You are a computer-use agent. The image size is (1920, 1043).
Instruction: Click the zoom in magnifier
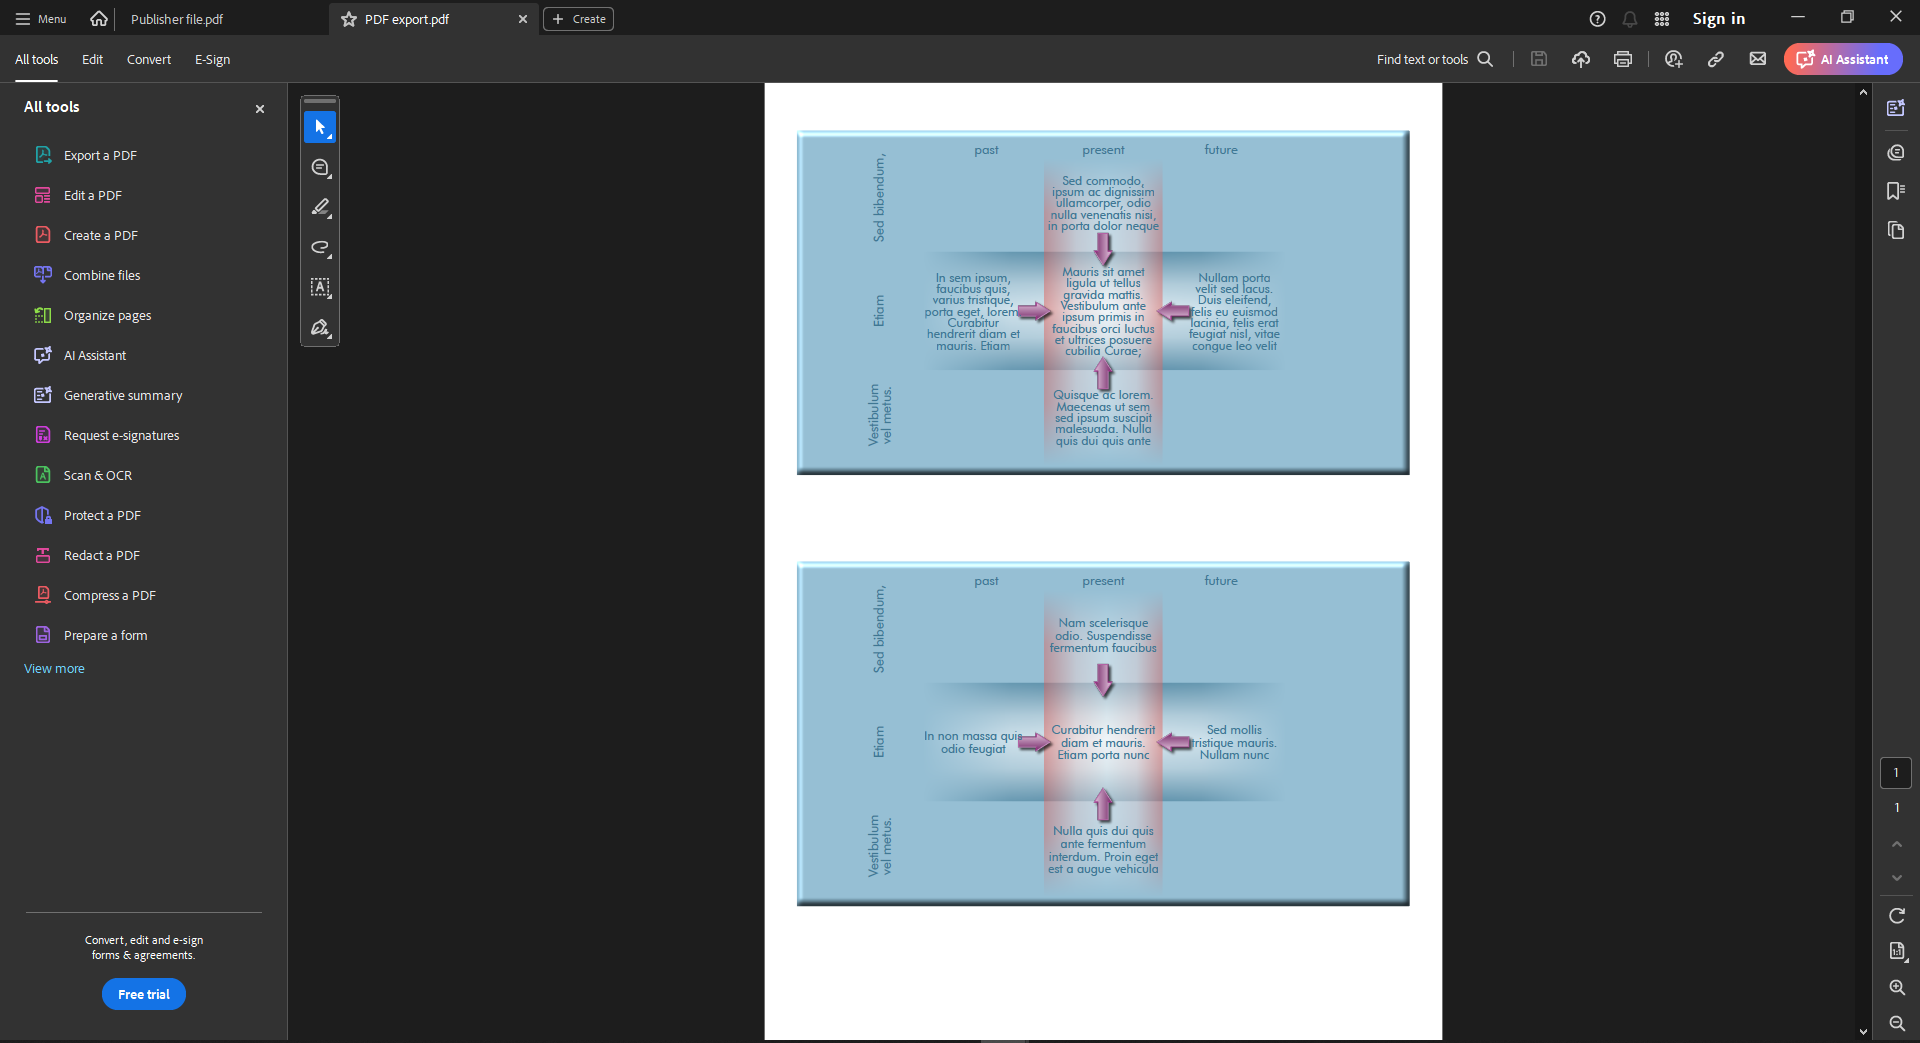1896,987
